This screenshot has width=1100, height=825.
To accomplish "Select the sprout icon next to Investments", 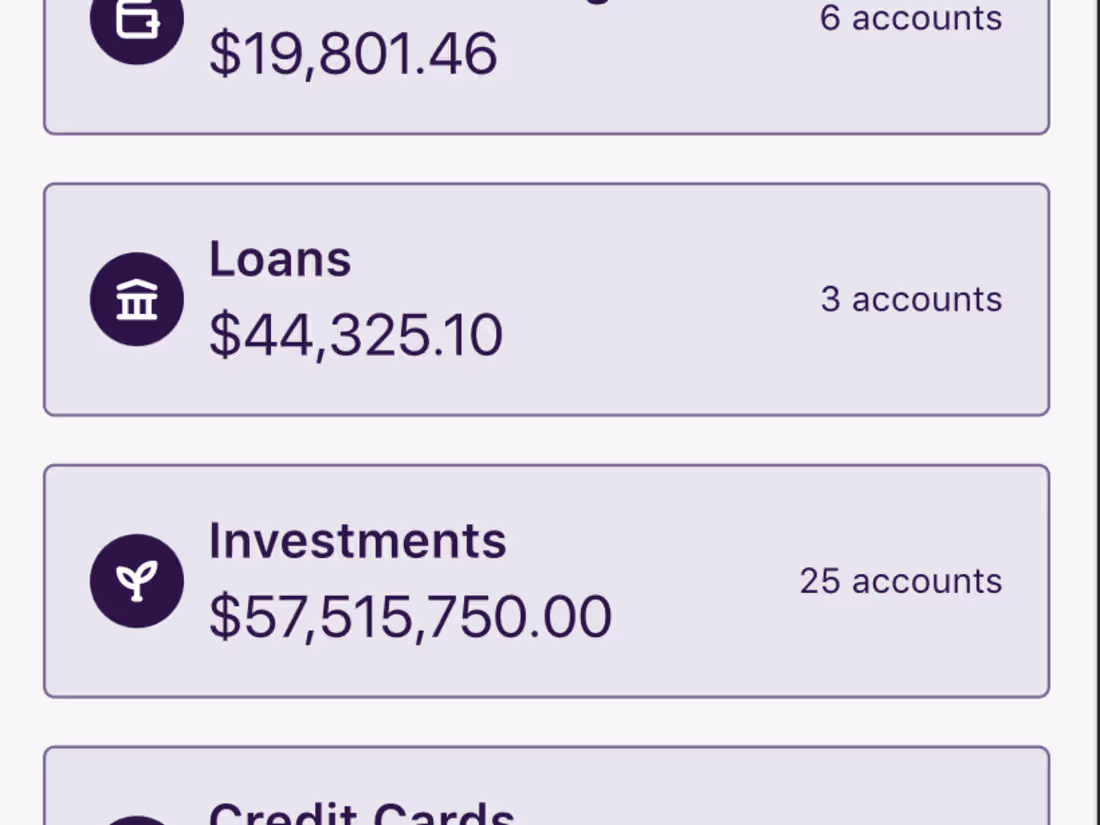I will (x=137, y=580).
